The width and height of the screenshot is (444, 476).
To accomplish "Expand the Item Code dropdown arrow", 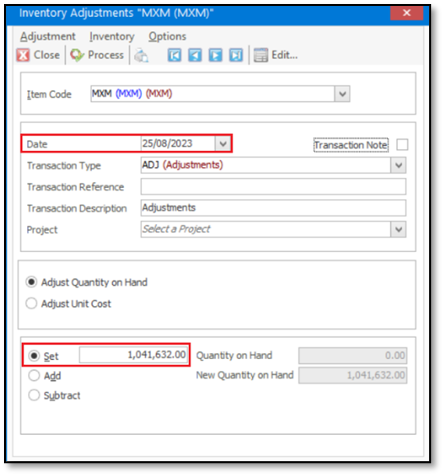I will 342,94.
